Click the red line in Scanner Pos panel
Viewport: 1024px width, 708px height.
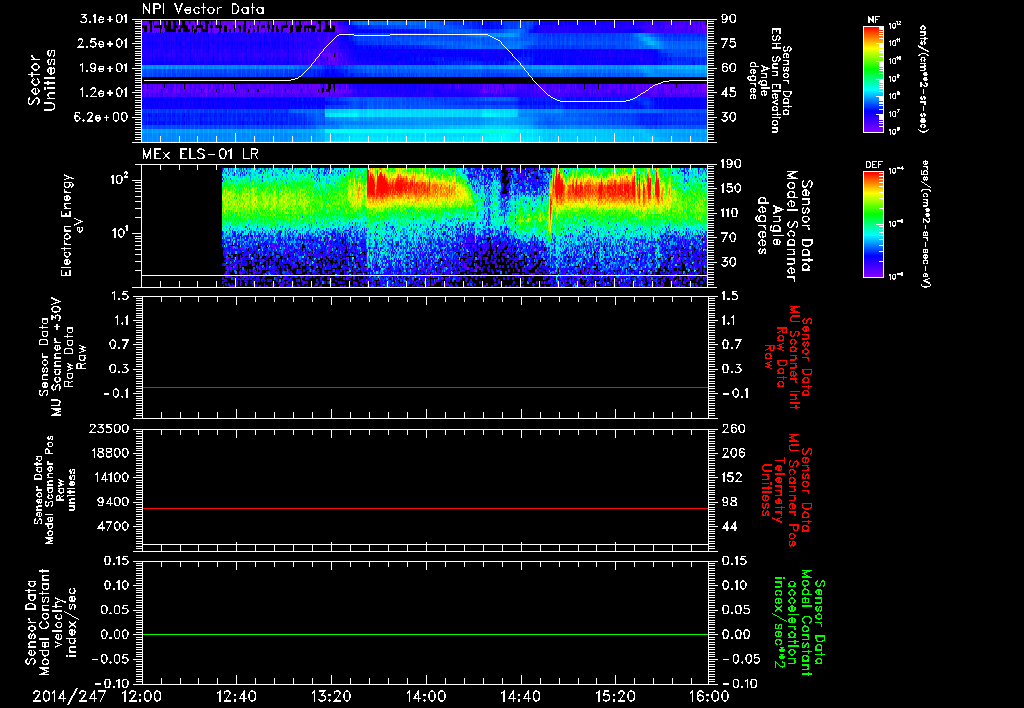tap(425, 508)
